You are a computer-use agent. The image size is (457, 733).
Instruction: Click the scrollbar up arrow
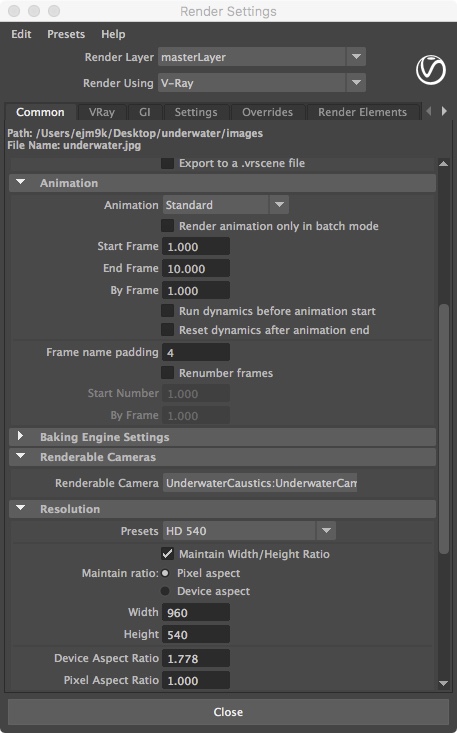443,164
